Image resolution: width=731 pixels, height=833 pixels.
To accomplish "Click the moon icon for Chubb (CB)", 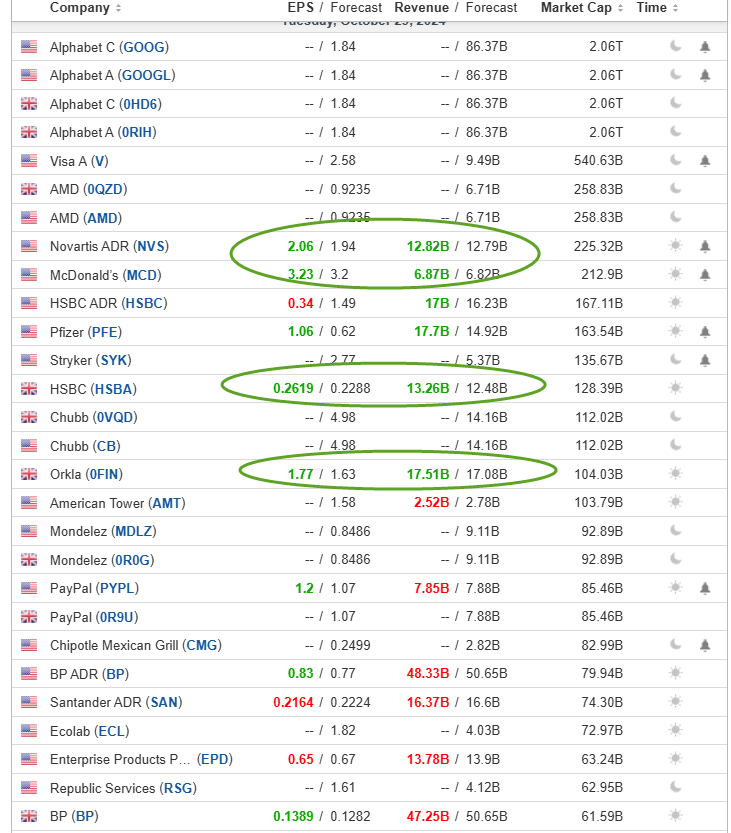I will (x=675, y=445).
